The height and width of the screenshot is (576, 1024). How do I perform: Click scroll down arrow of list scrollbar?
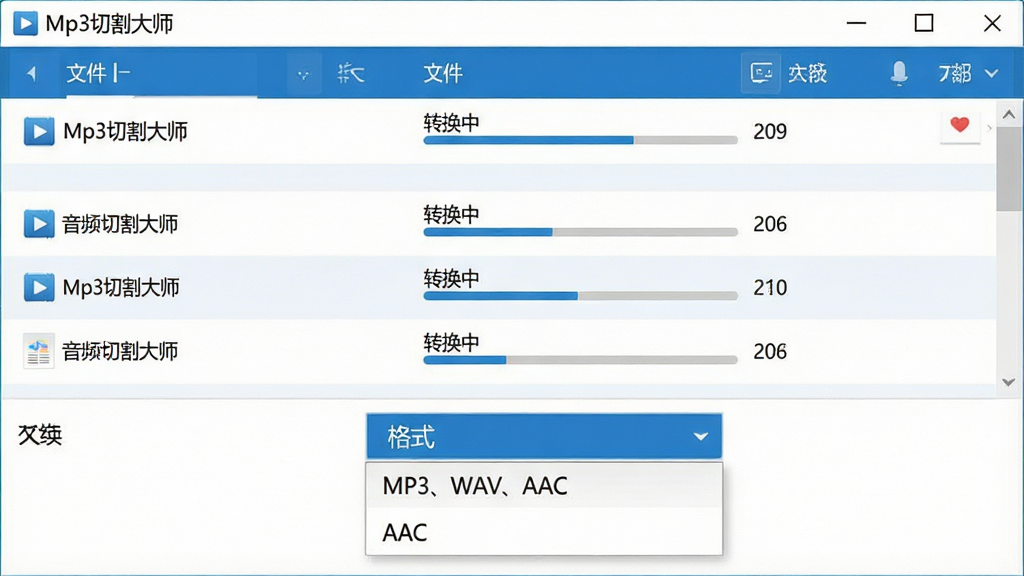(1009, 382)
